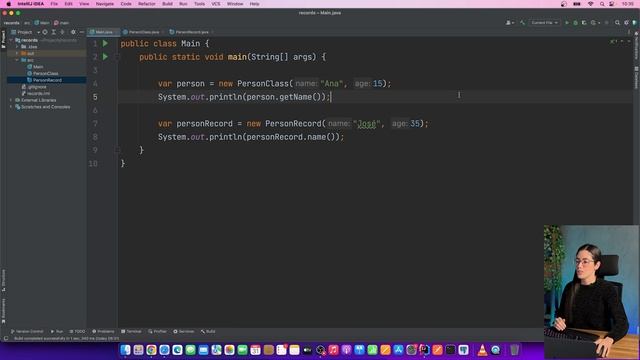Open the Main.java editor tab
Screen dimensions: 640x360
point(103,32)
